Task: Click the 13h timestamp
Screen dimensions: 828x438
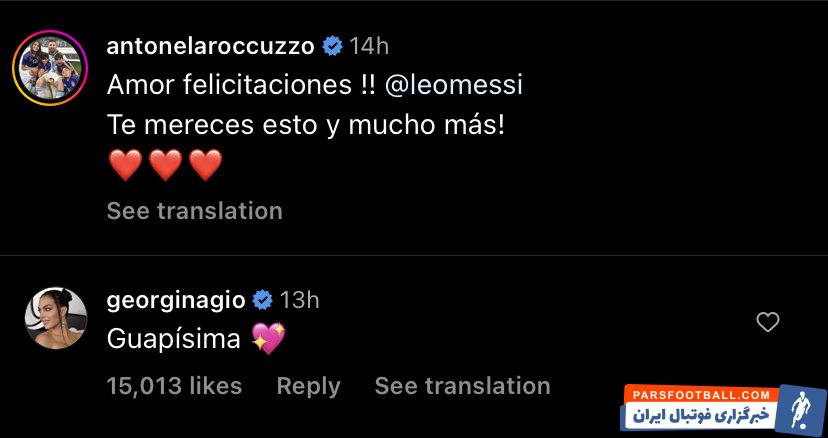Action: pos(299,299)
